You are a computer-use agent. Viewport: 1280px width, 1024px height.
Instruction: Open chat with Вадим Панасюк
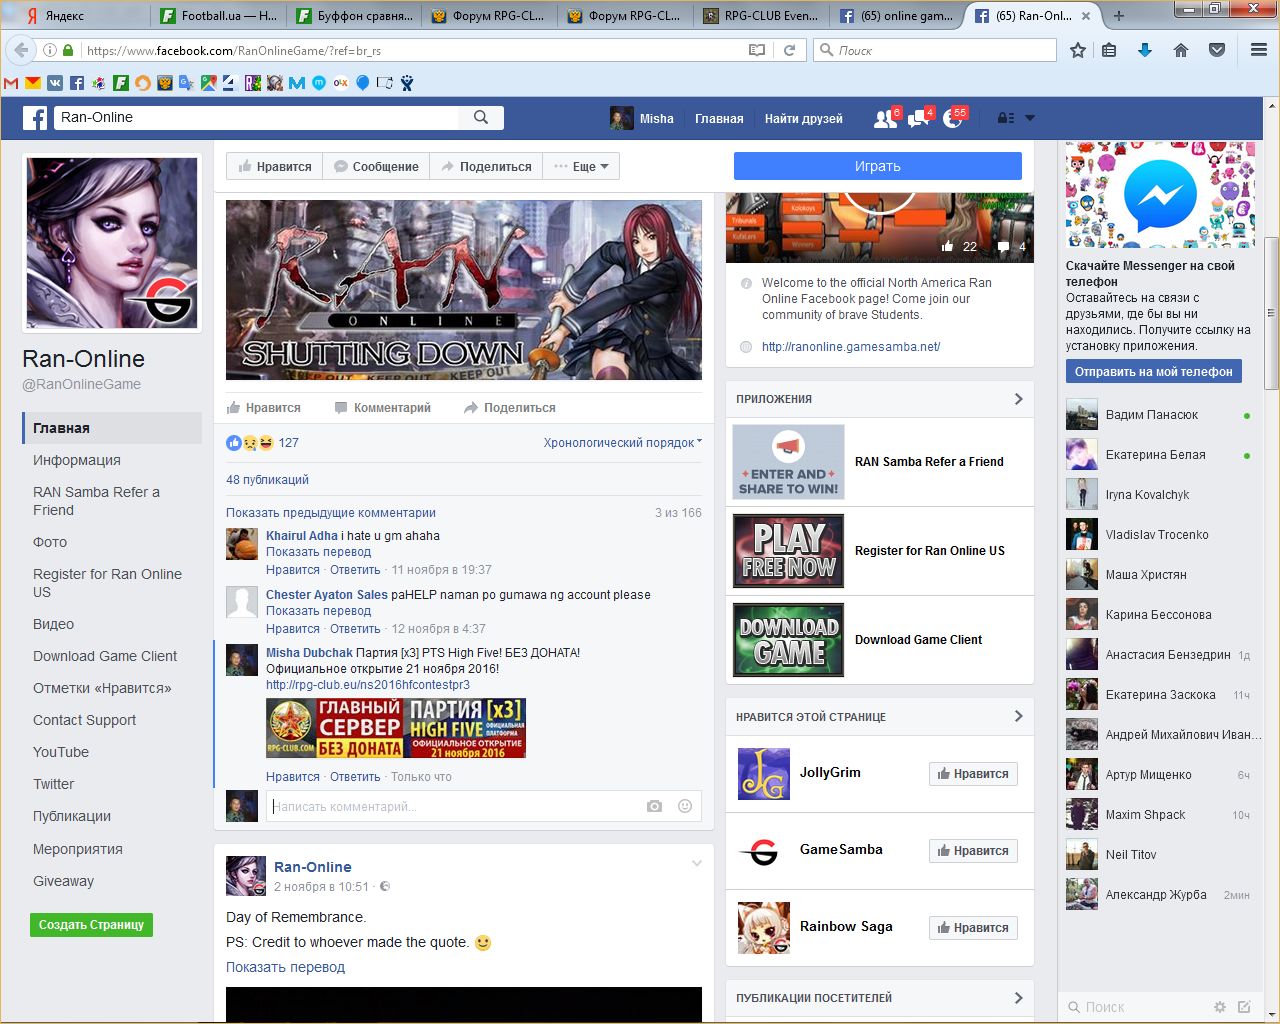[x=1160, y=415]
